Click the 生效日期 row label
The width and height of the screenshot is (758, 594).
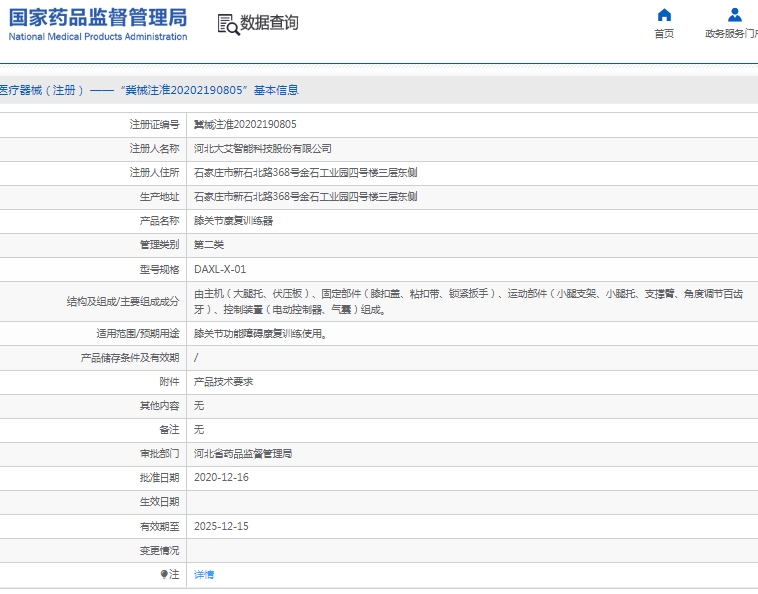[x=160, y=502]
